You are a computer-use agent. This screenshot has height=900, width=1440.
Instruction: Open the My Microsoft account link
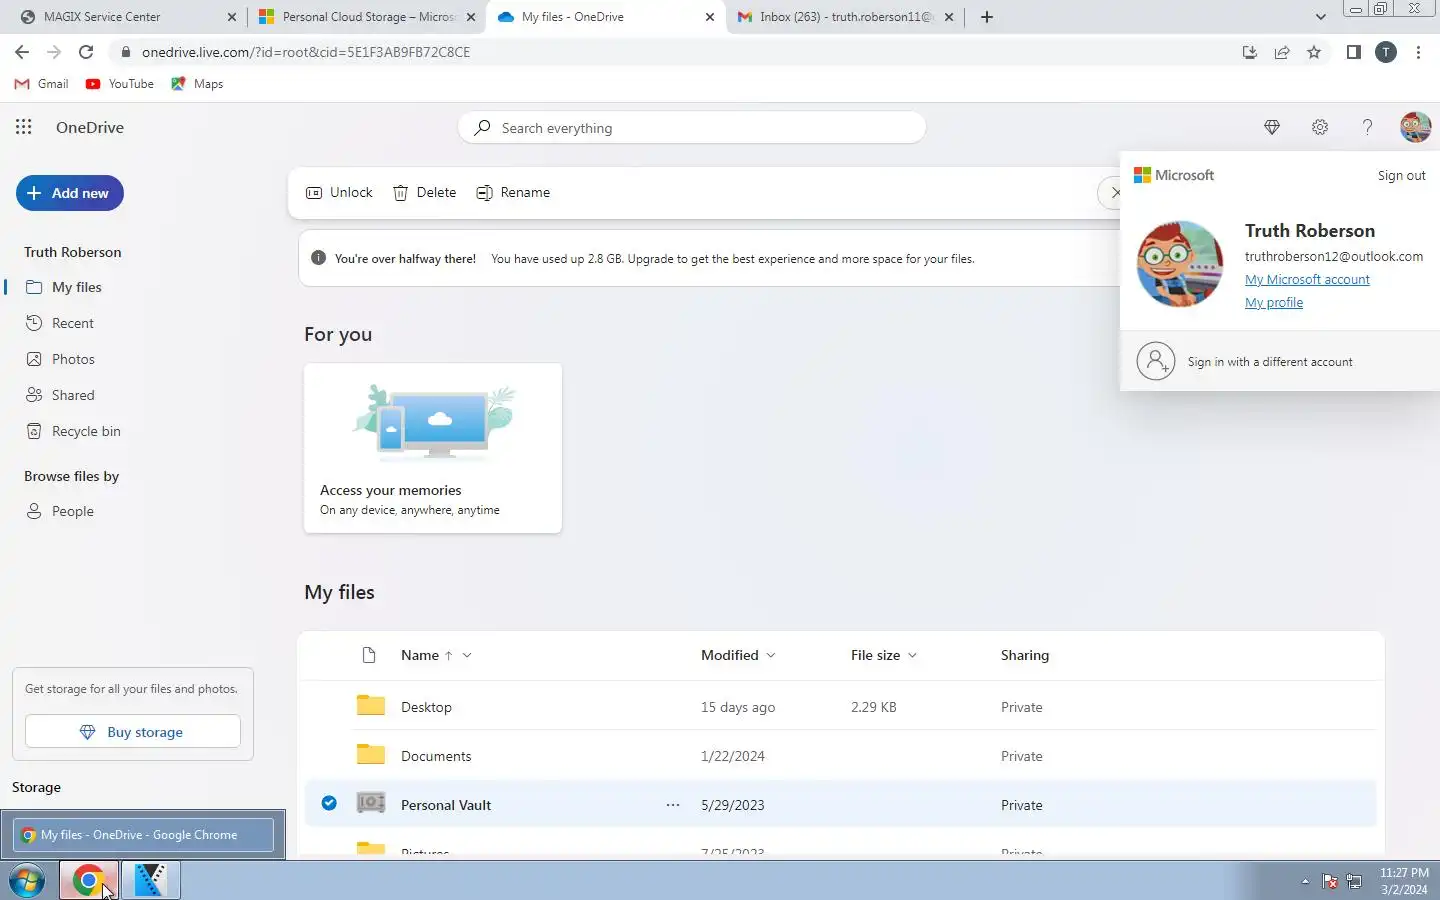1307,279
